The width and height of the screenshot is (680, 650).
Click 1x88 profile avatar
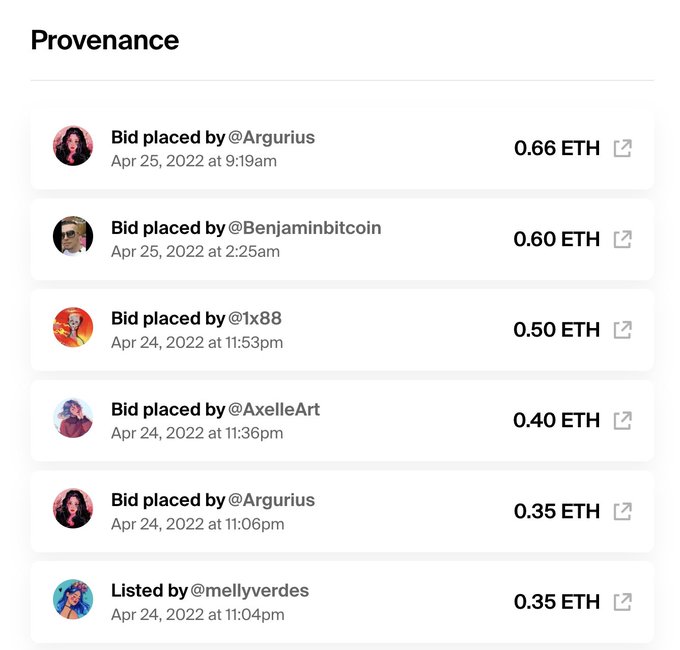coord(73,327)
